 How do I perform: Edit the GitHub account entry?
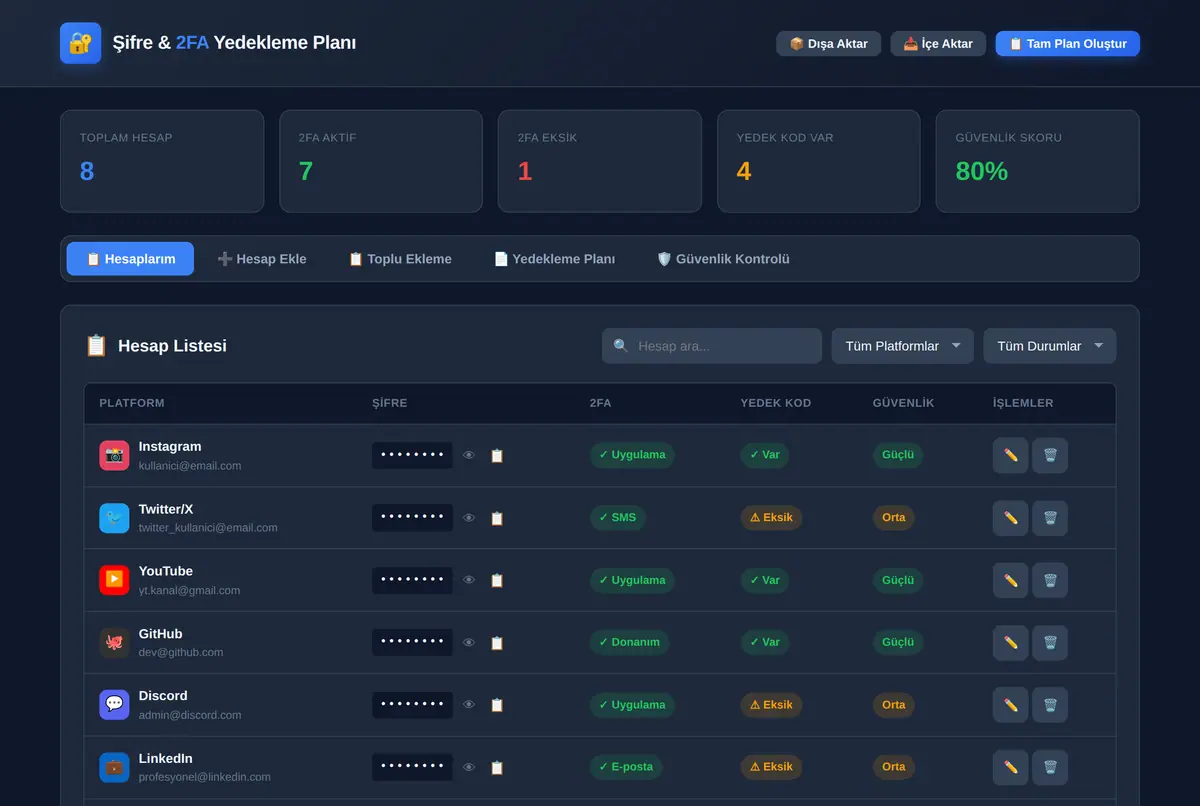click(x=1010, y=642)
